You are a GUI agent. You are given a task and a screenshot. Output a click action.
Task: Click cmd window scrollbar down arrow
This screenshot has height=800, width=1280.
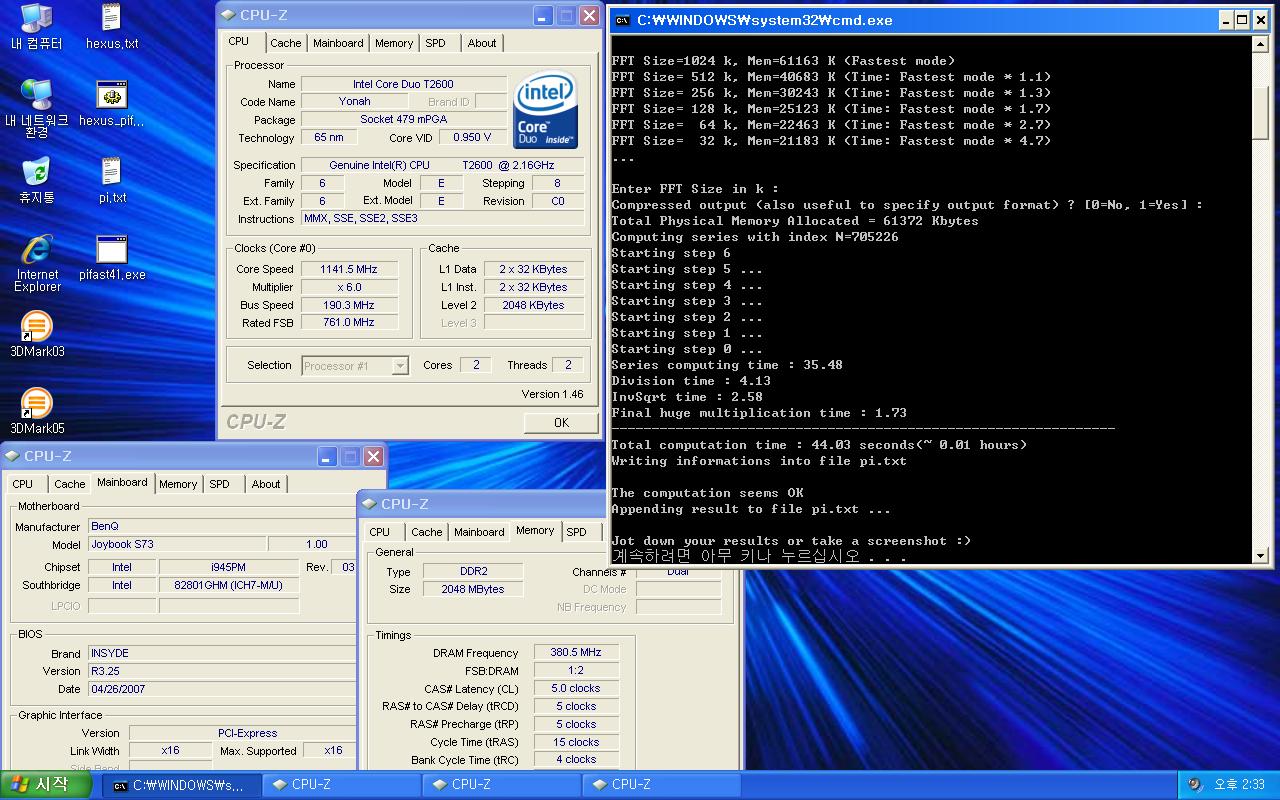(x=1260, y=555)
